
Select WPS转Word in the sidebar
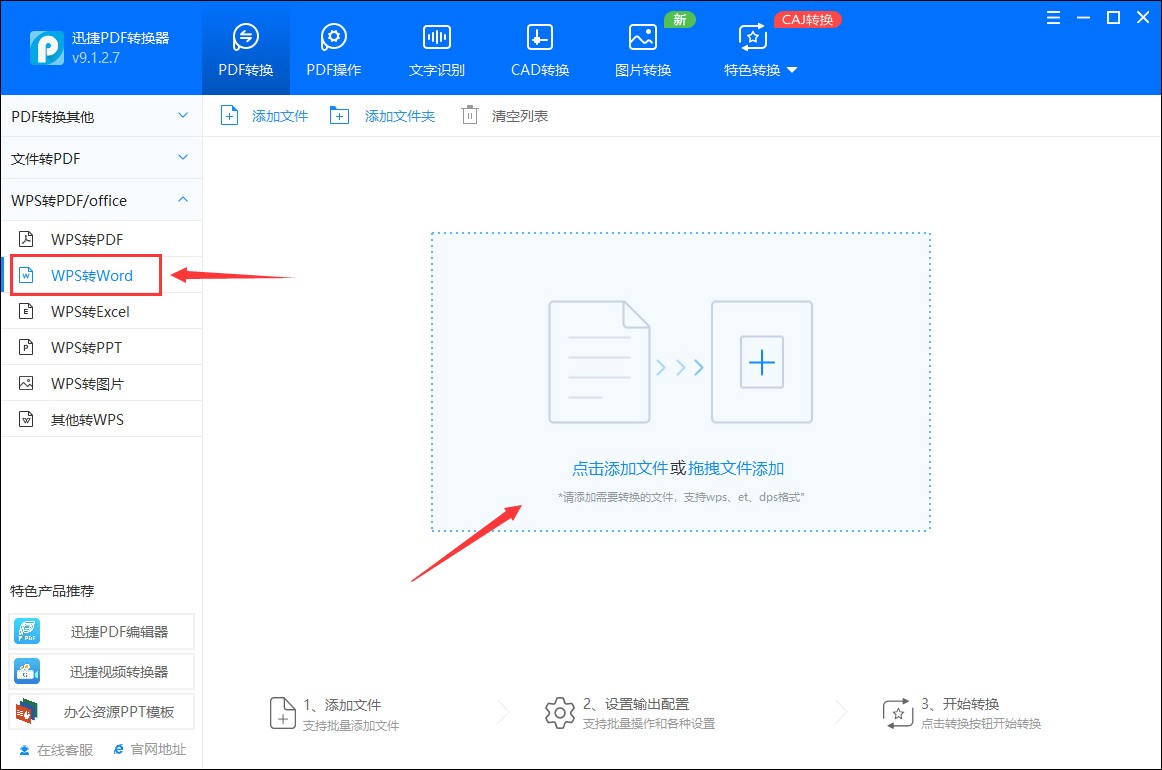point(102,275)
